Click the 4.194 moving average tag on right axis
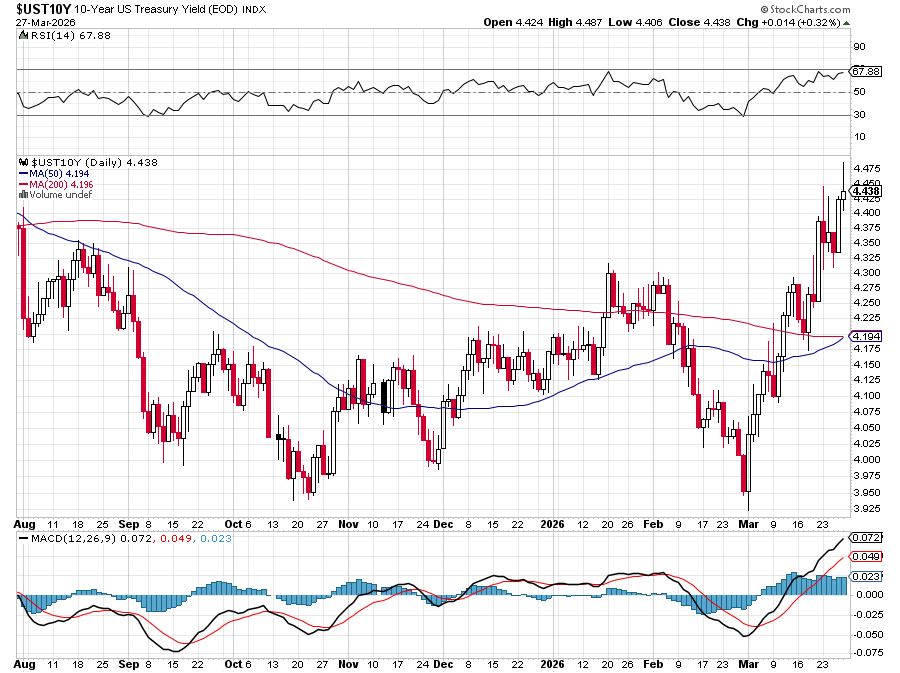 tap(865, 336)
